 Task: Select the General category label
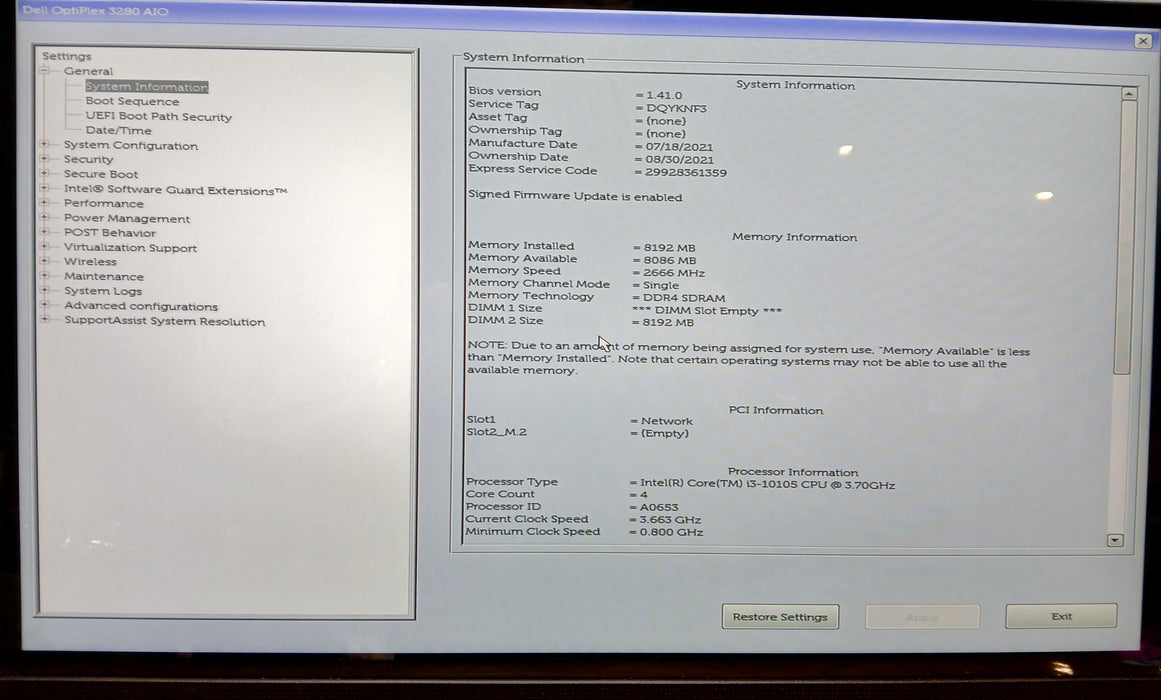[88, 71]
